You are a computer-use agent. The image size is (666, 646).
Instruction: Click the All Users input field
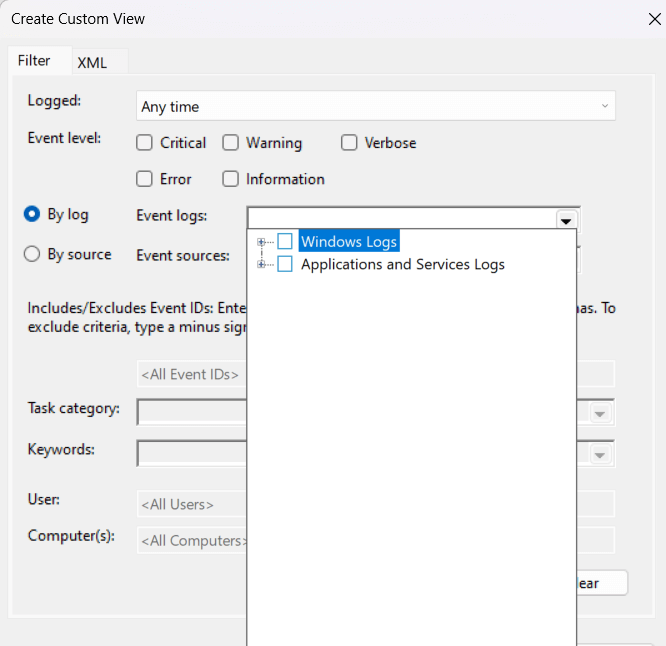(x=192, y=504)
